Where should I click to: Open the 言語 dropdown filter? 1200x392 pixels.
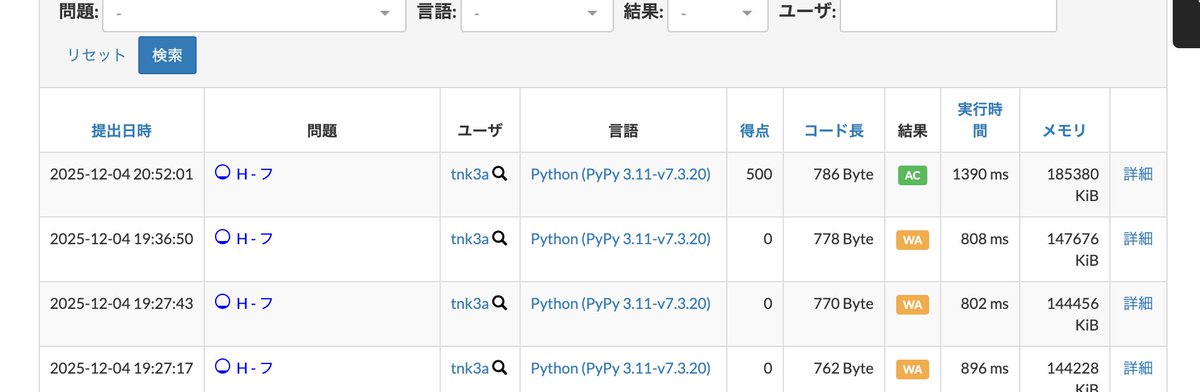pos(537,13)
